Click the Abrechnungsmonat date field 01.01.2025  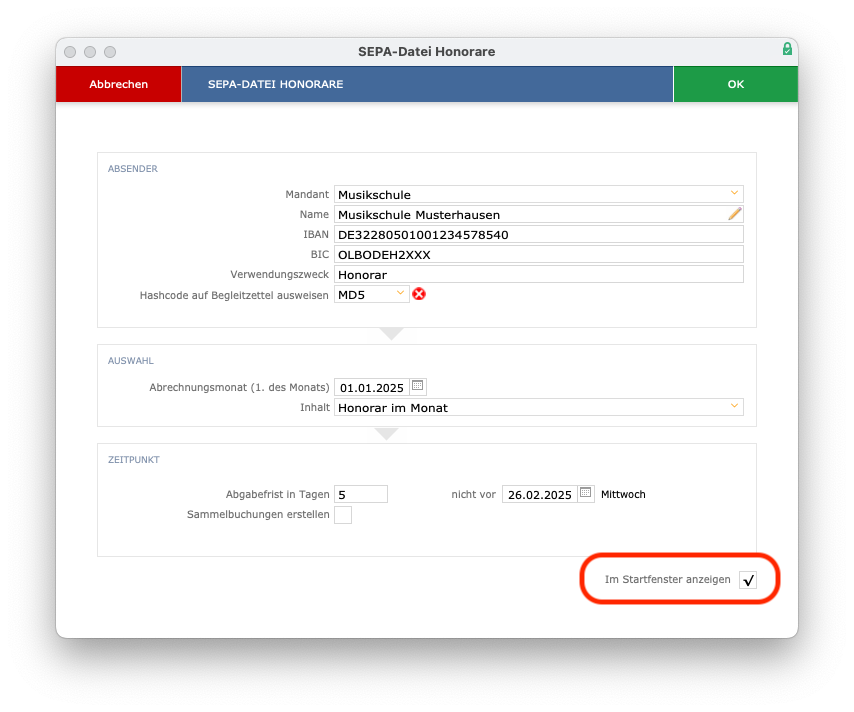tap(371, 387)
